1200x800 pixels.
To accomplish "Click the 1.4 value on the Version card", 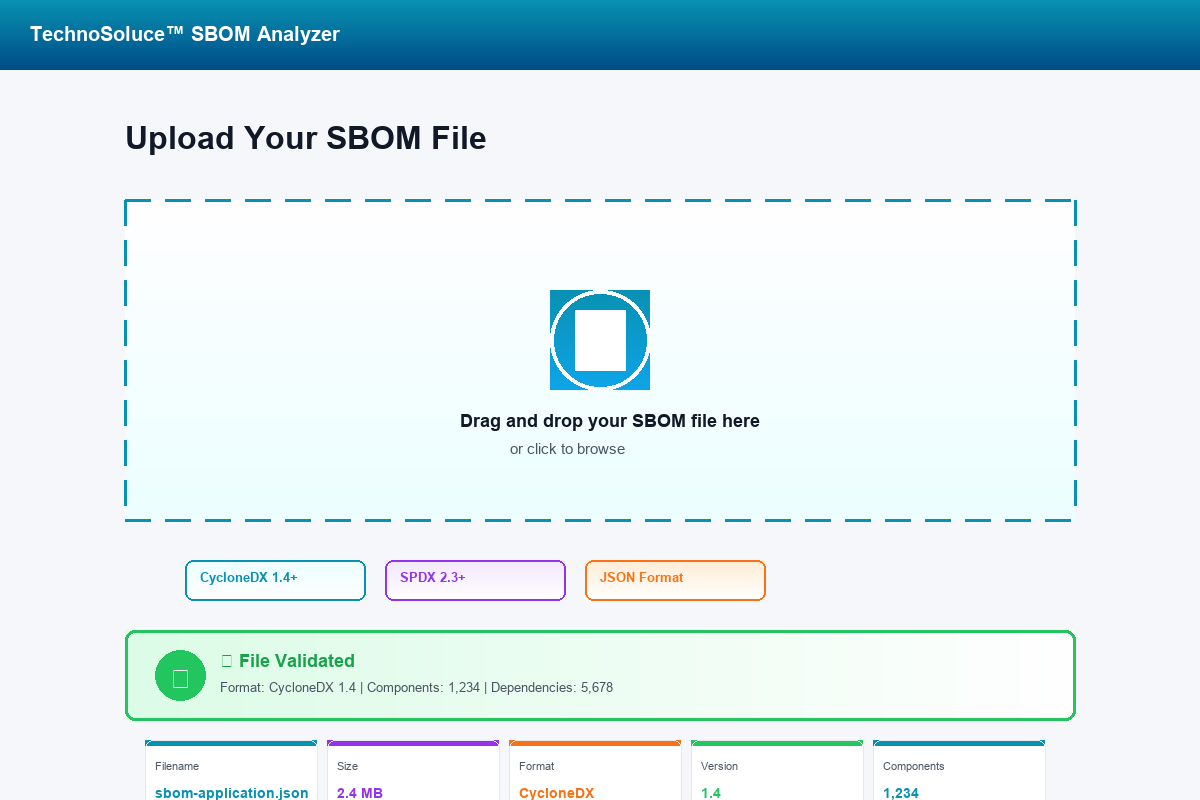I will (711, 793).
